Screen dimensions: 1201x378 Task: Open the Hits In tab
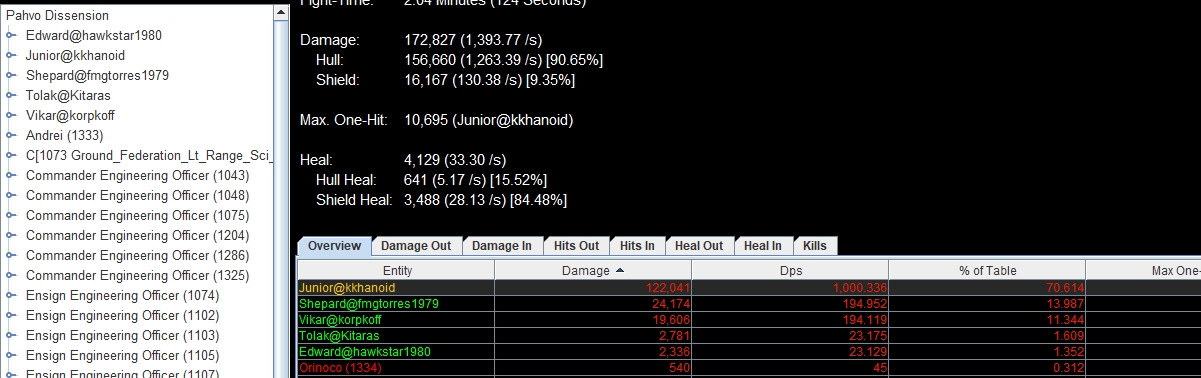(x=637, y=246)
